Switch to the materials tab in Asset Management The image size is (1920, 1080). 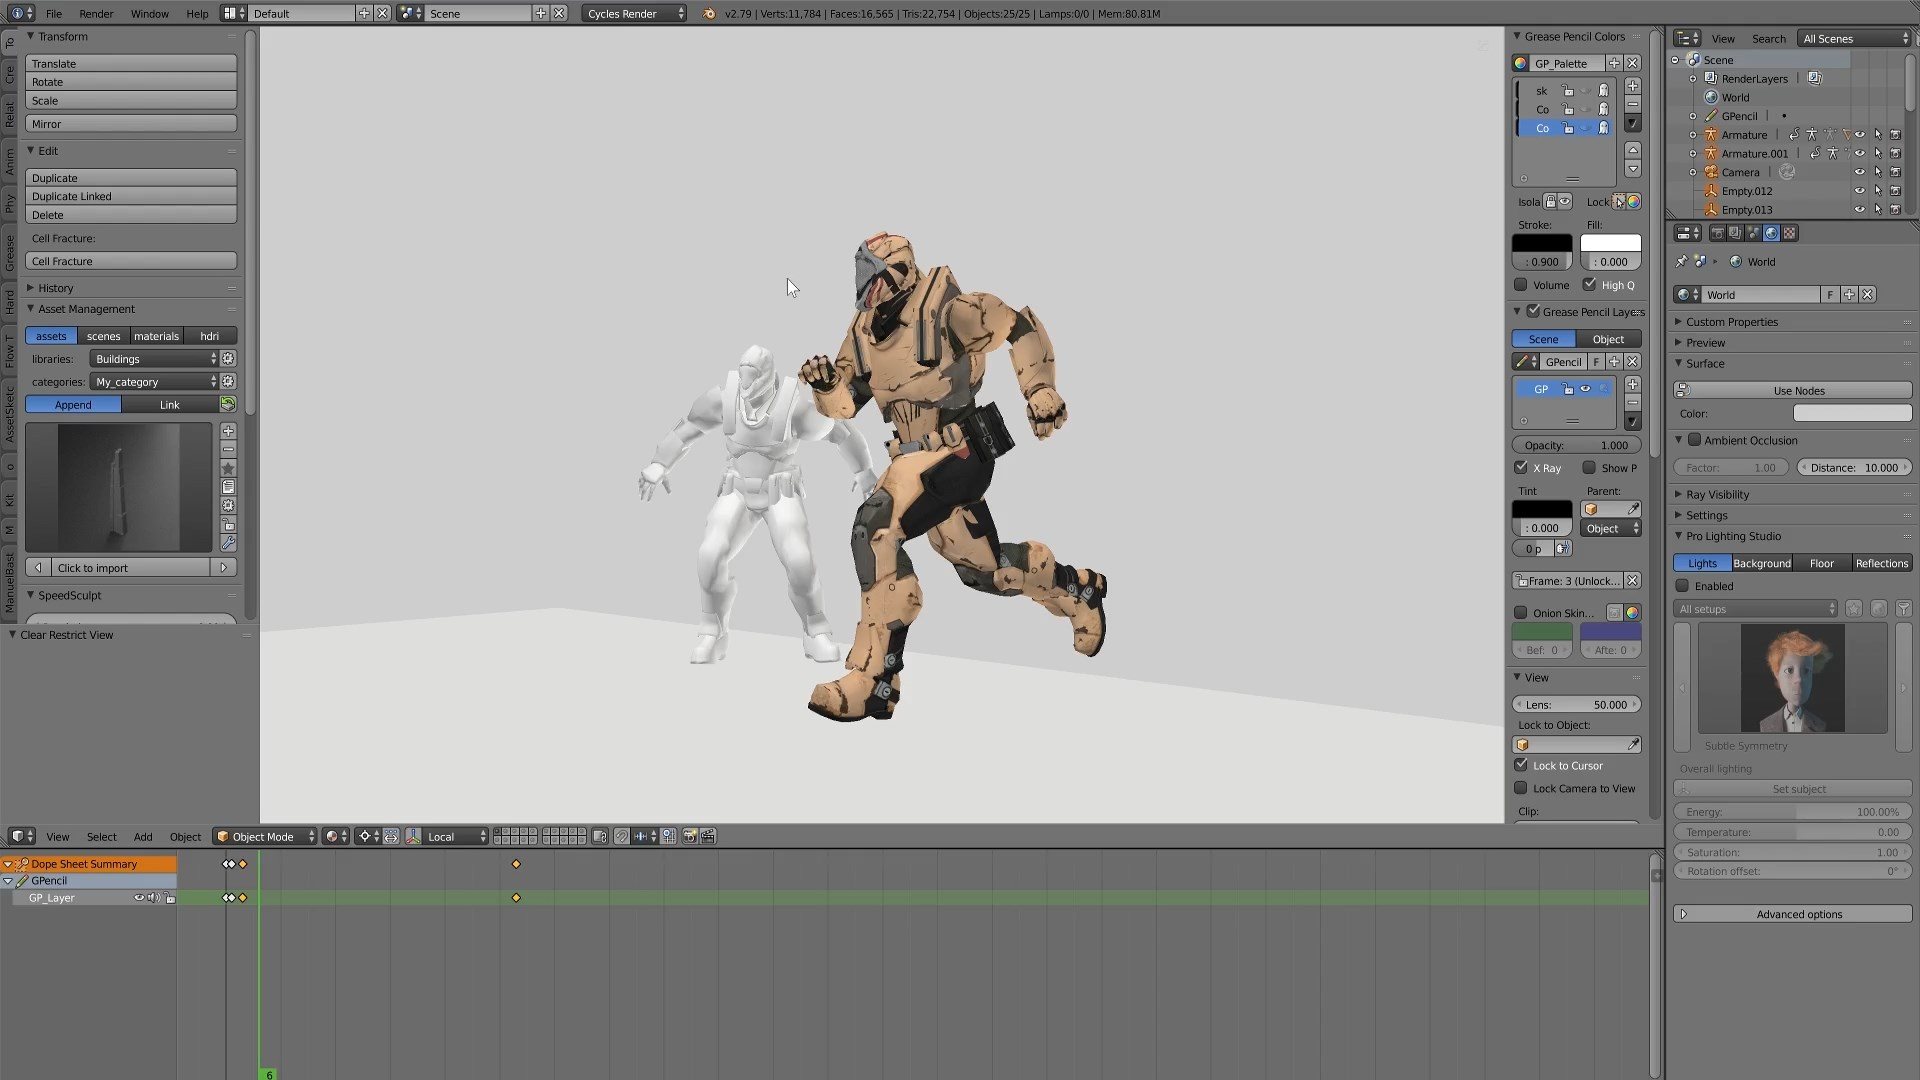[156, 336]
